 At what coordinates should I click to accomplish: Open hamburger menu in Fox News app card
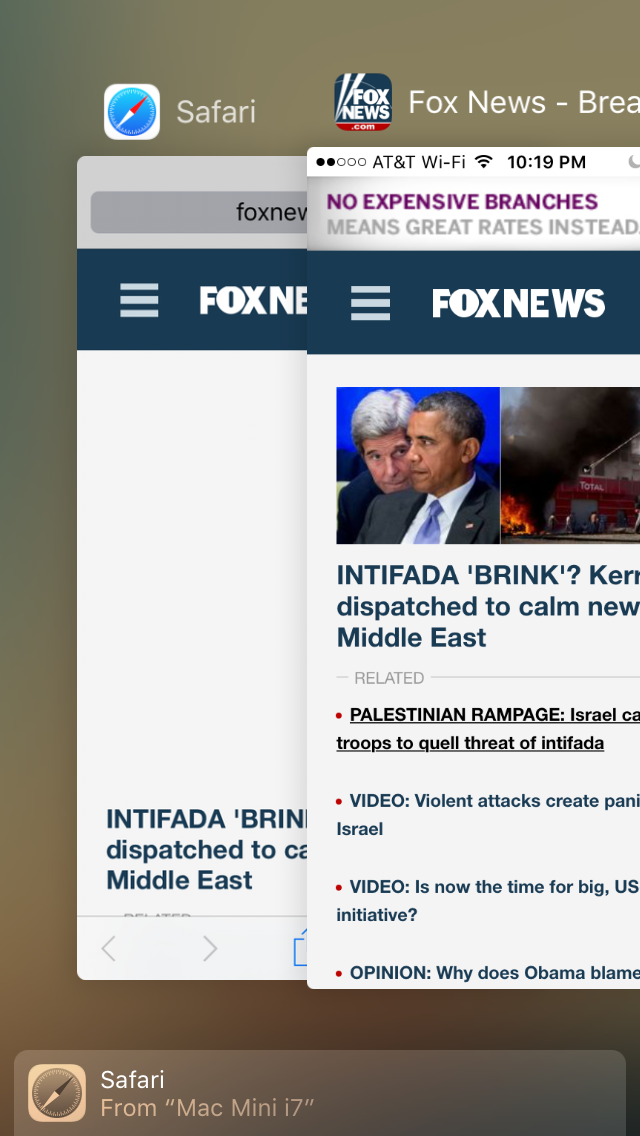click(x=370, y=303)
